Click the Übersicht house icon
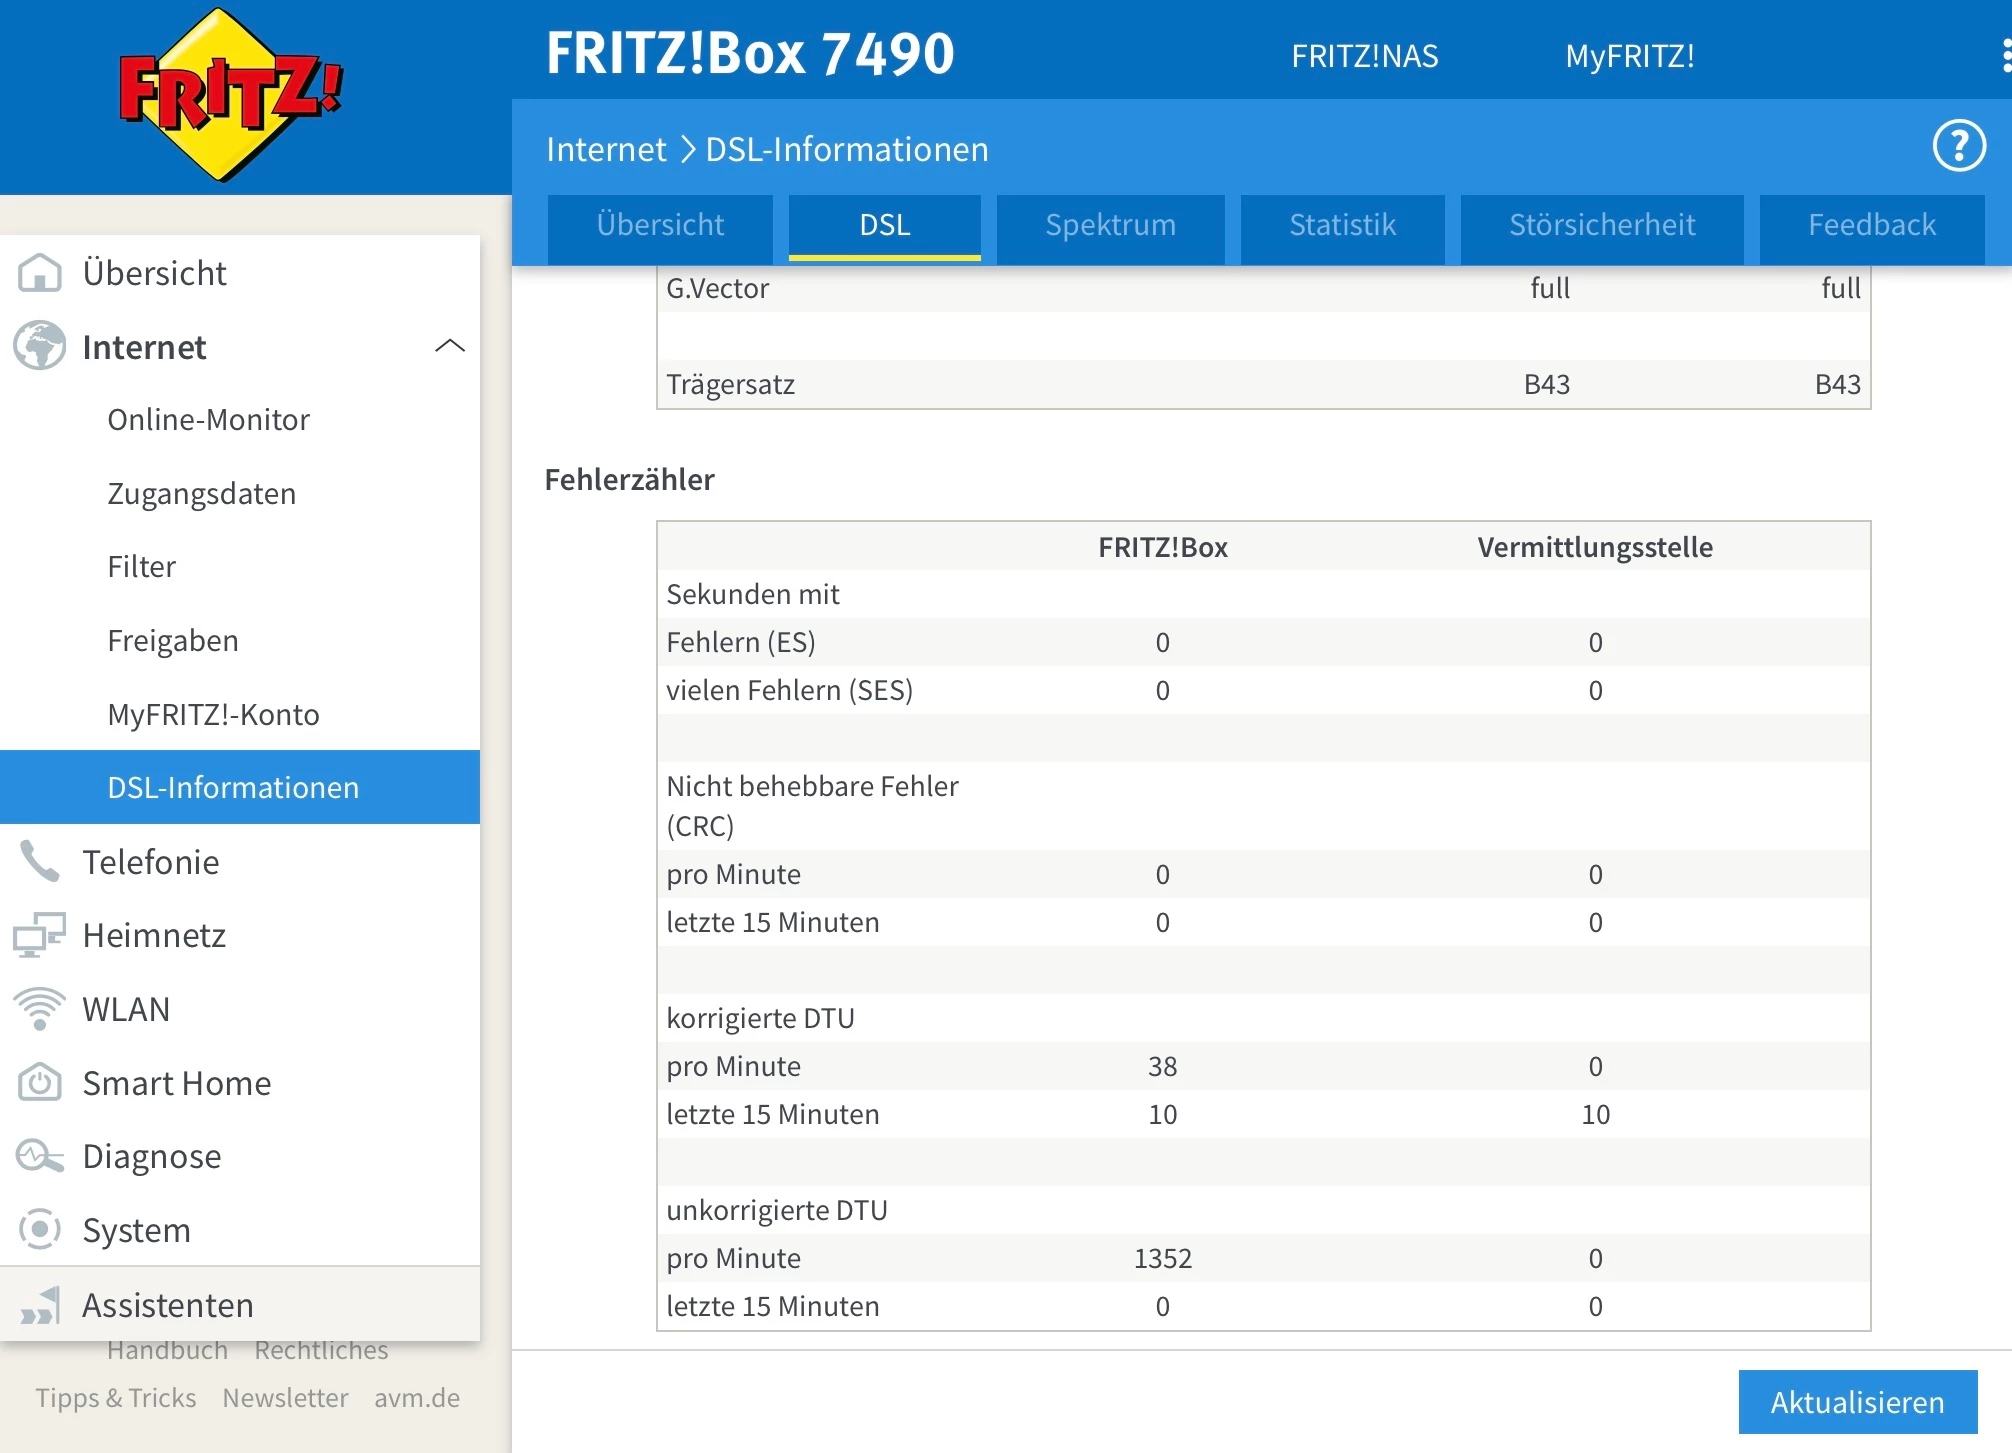This screenshot has height=1453, width=2012. pos(40,273)
